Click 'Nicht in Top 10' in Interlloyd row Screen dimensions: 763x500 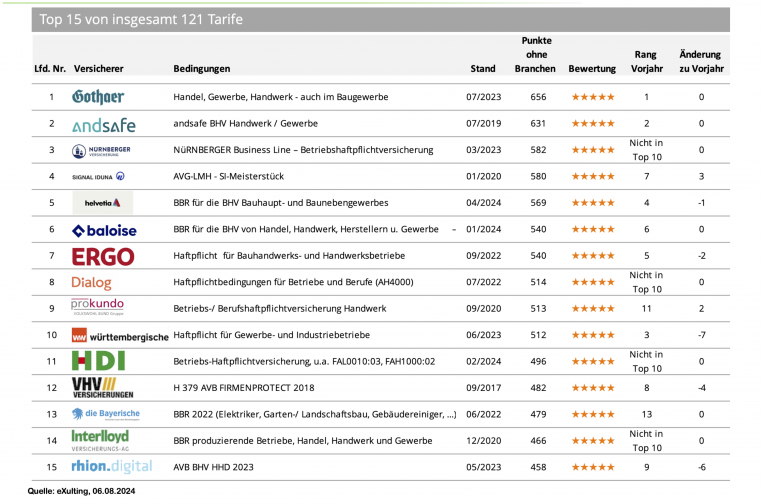pyautogui.click(x=646, y=441)
